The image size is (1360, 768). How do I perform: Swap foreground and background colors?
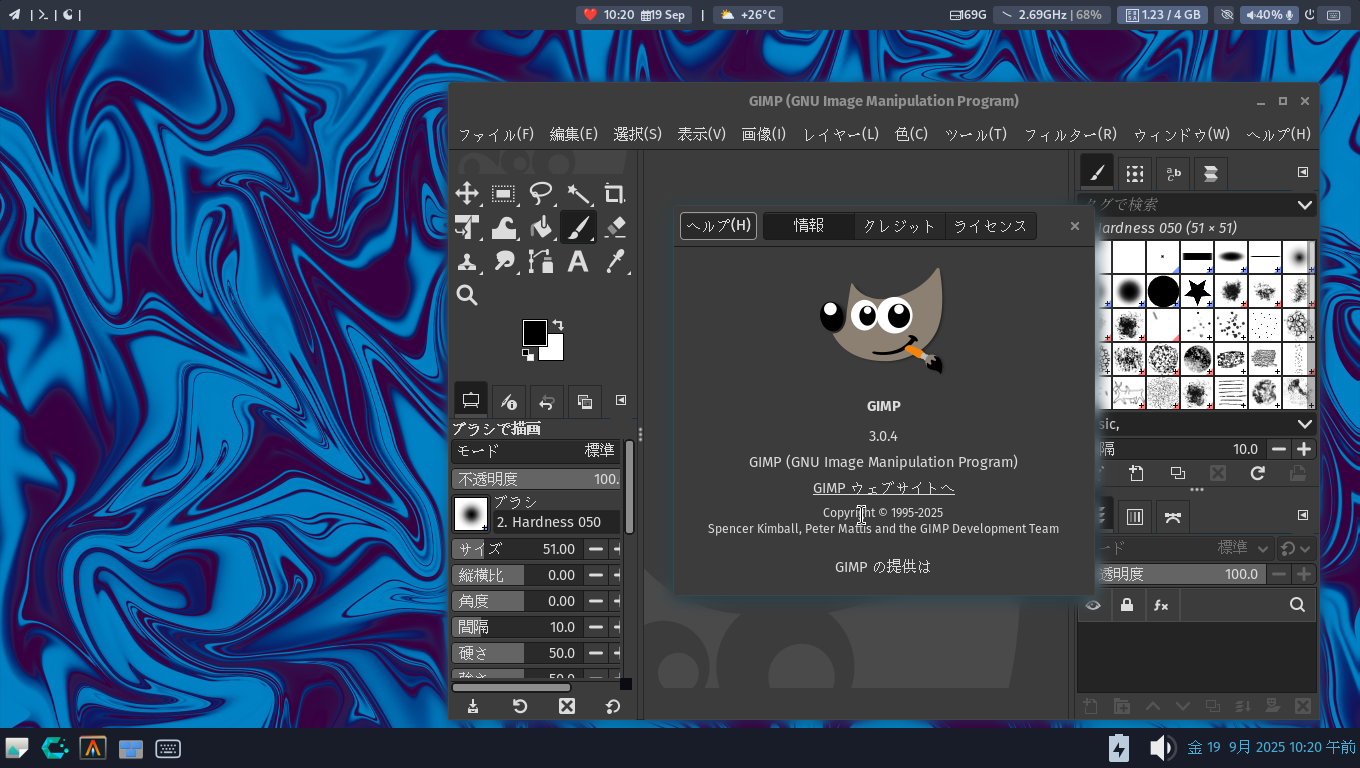coord(558,325)
